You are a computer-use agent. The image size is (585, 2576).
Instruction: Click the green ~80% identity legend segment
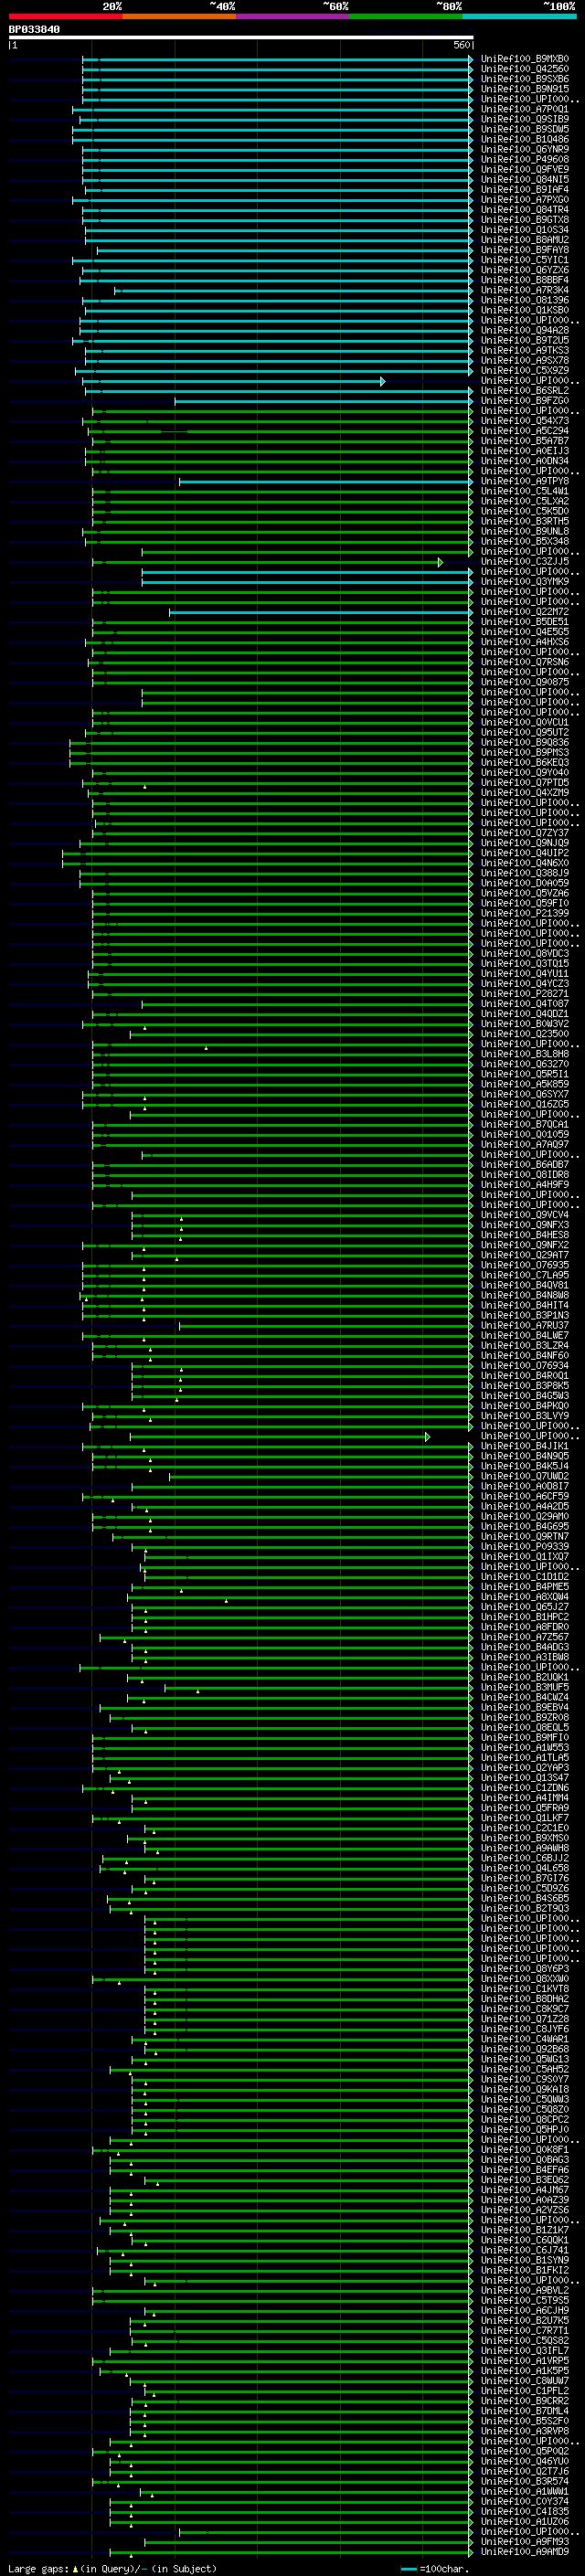pos(406,16)
